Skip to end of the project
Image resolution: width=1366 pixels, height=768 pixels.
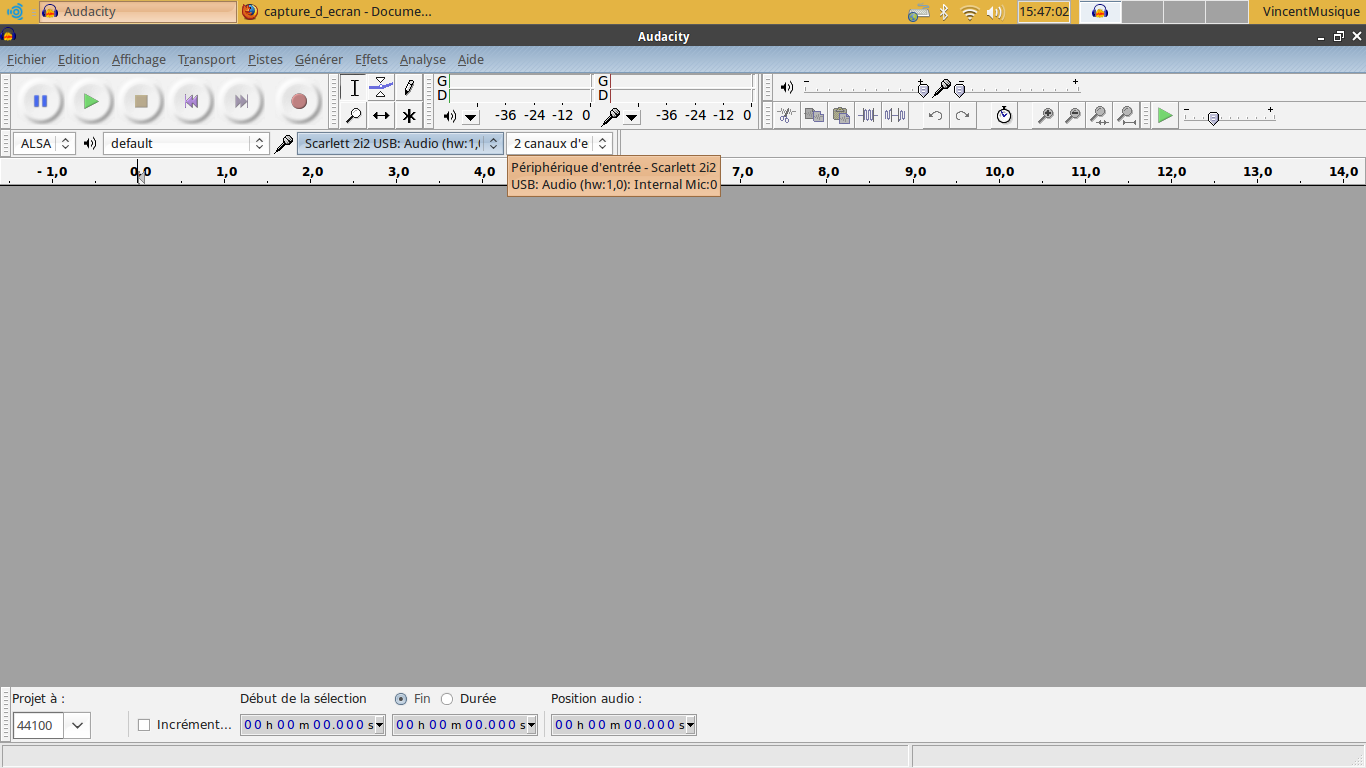[x=241, y=101]
